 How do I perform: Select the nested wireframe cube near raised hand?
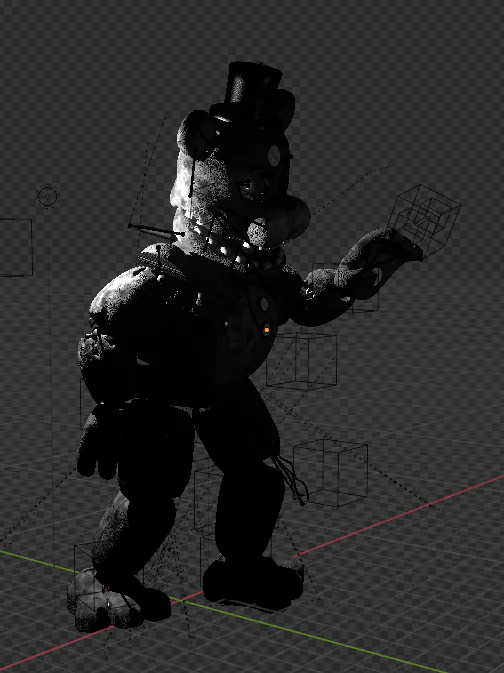pyautogui.click(x=424, y=221)
